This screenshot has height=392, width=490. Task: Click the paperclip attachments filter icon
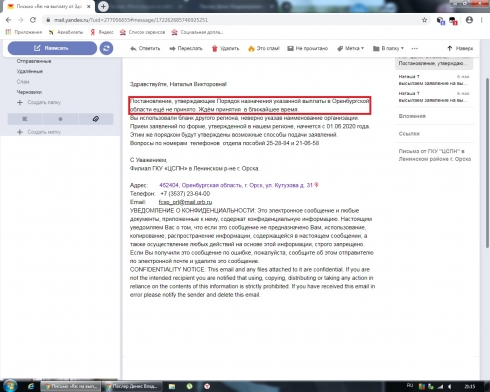[96, 119]
